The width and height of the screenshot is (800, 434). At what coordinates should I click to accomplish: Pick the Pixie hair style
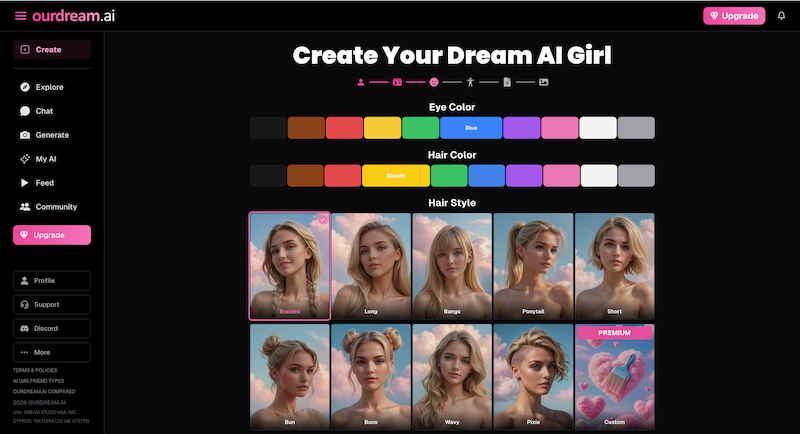(x=533, y=377)
